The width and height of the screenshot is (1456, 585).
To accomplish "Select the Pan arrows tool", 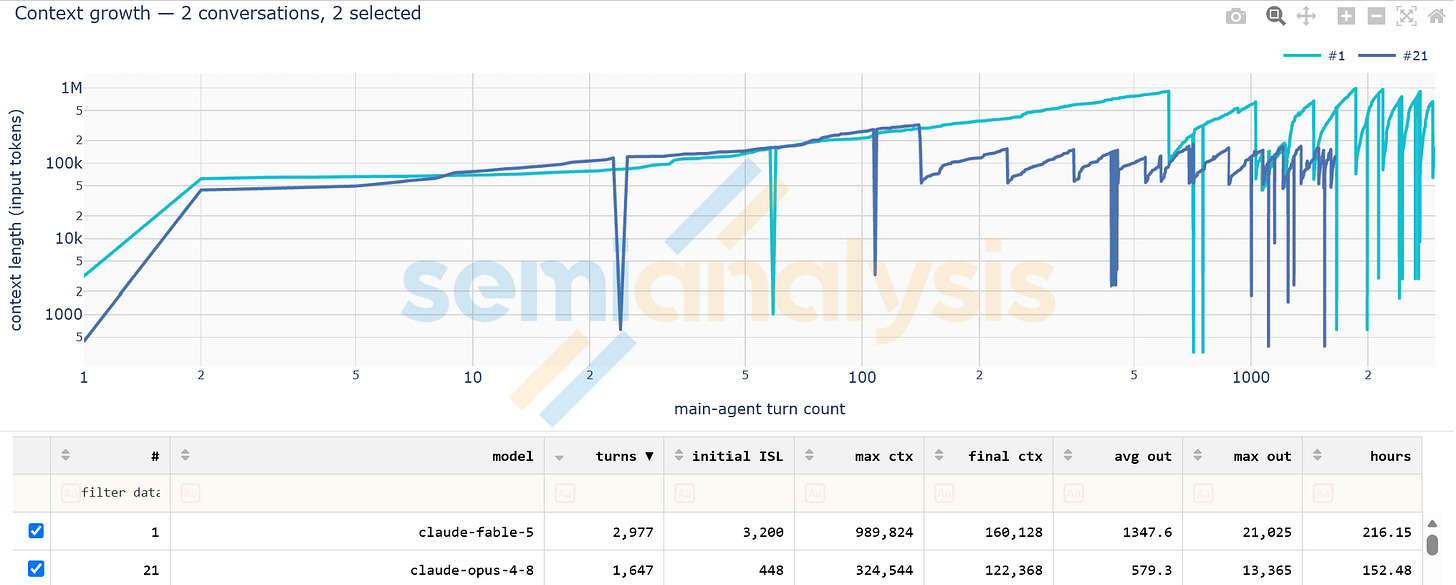I will (x=1305, y=16).
